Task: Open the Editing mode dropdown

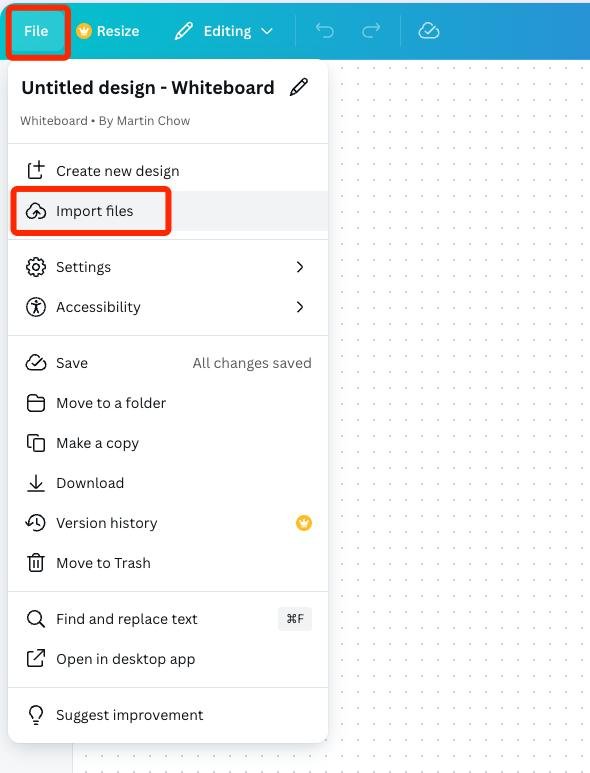Action: [224, 31]
